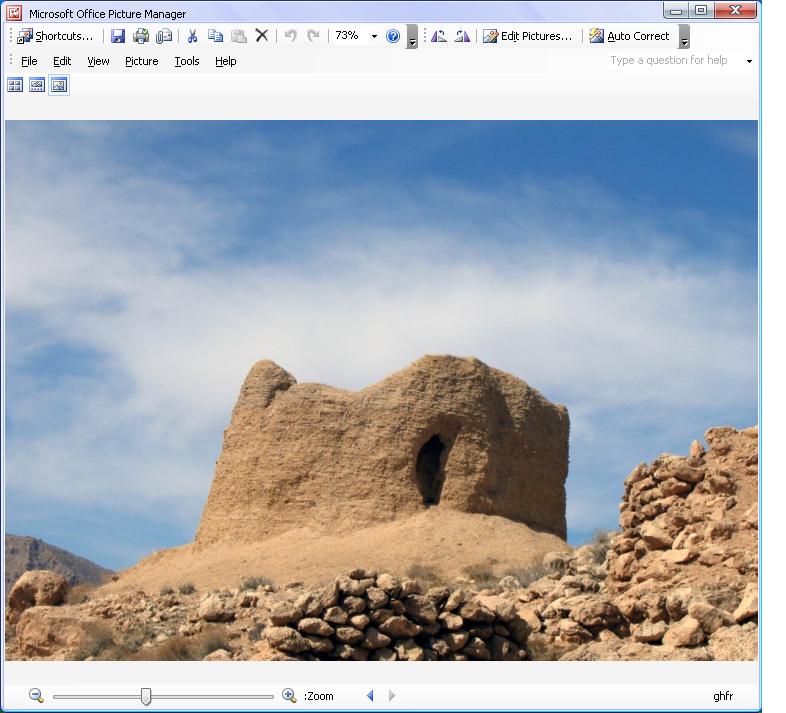Click the Type a question for help box
Viewport: 786px width, 713px height.
tap(674, 60)
